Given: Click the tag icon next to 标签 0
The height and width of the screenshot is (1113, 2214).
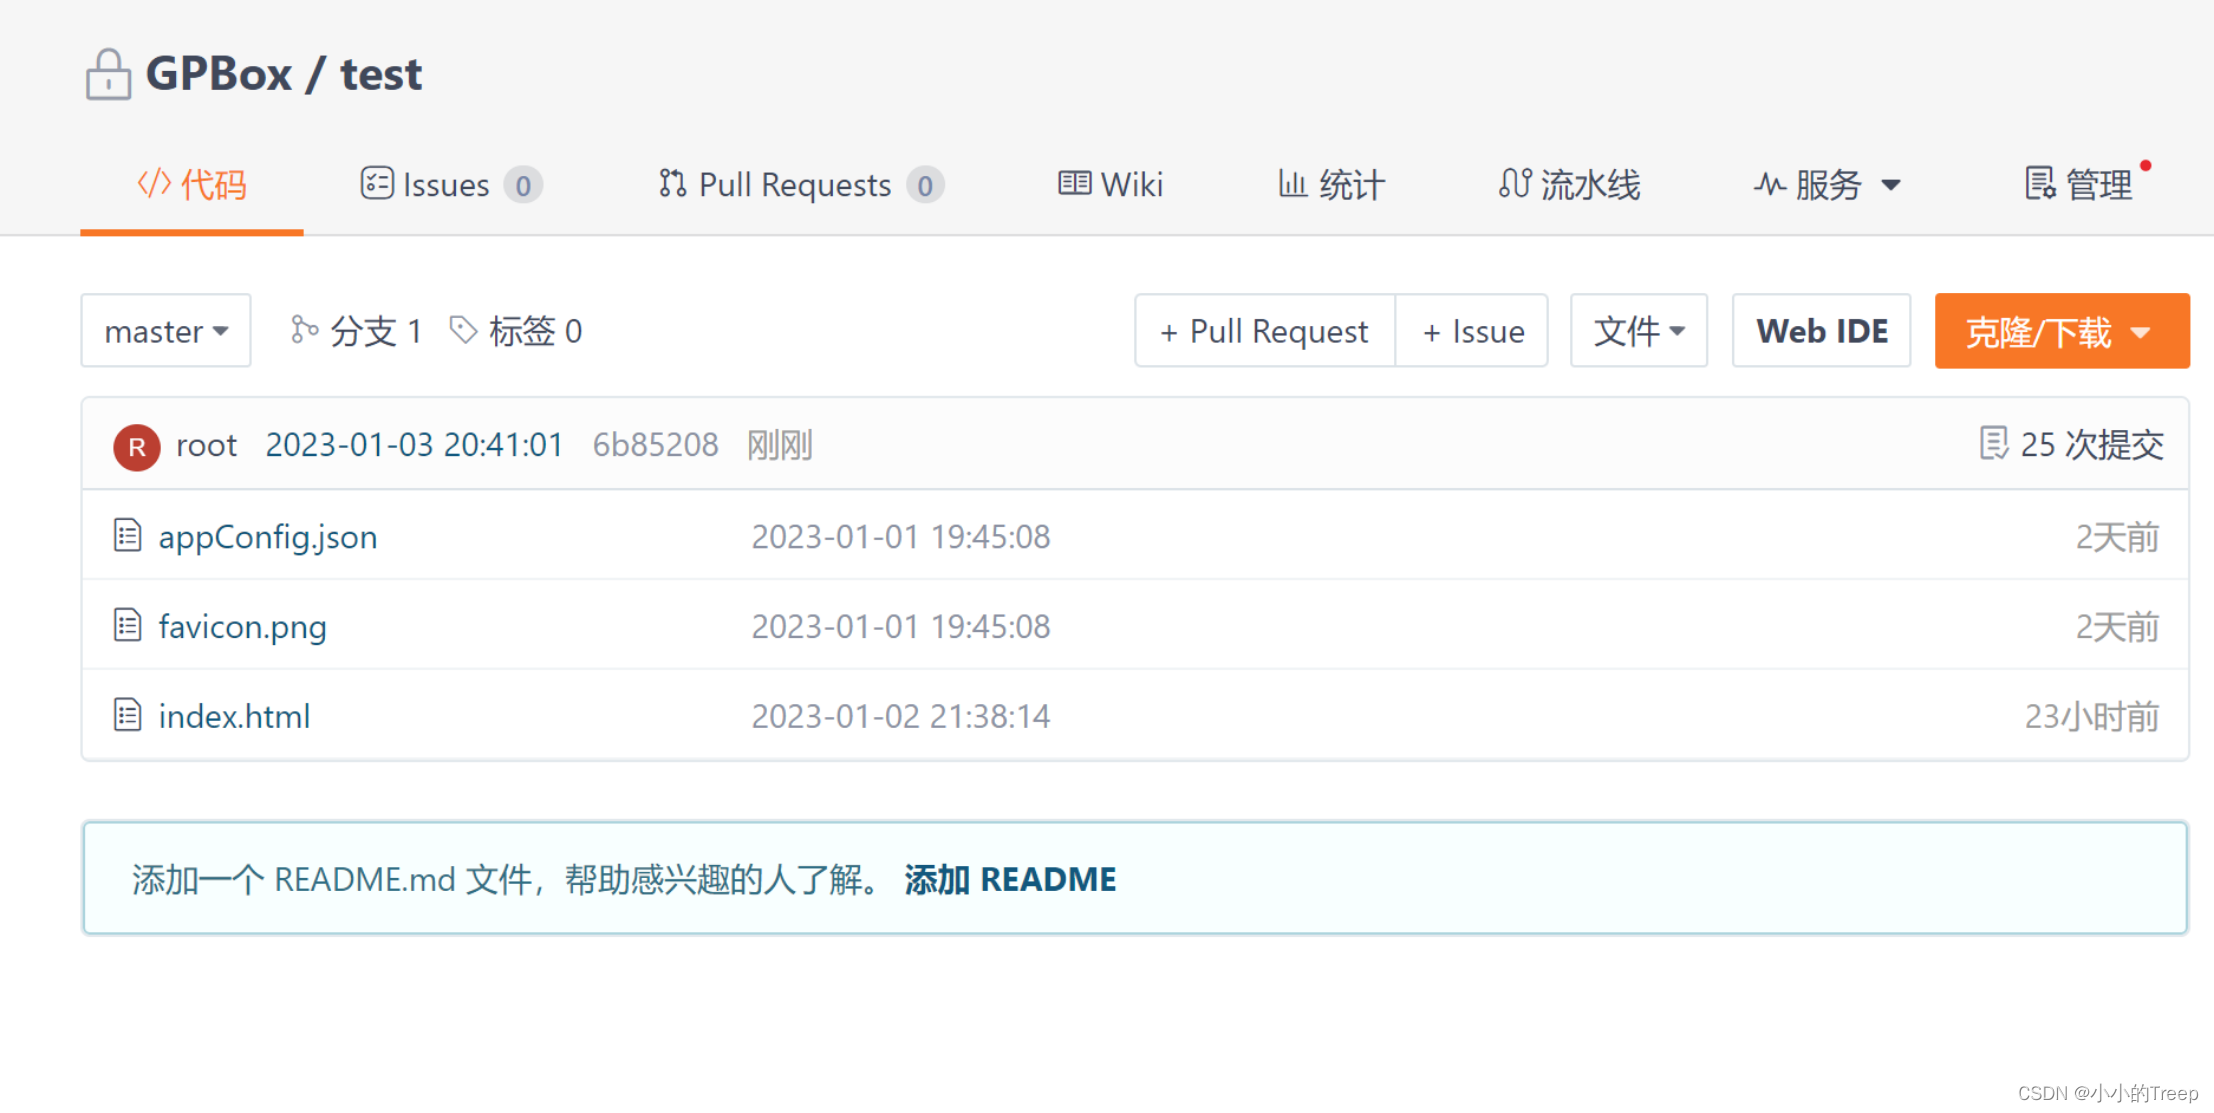Looking at the screenshot, I should click(x=463, y=330).
